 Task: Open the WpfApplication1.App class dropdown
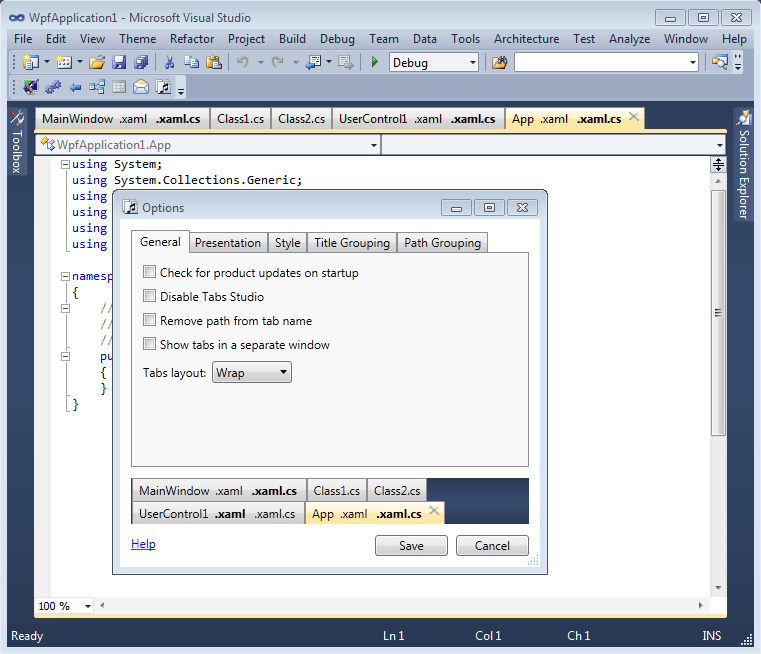208,145
